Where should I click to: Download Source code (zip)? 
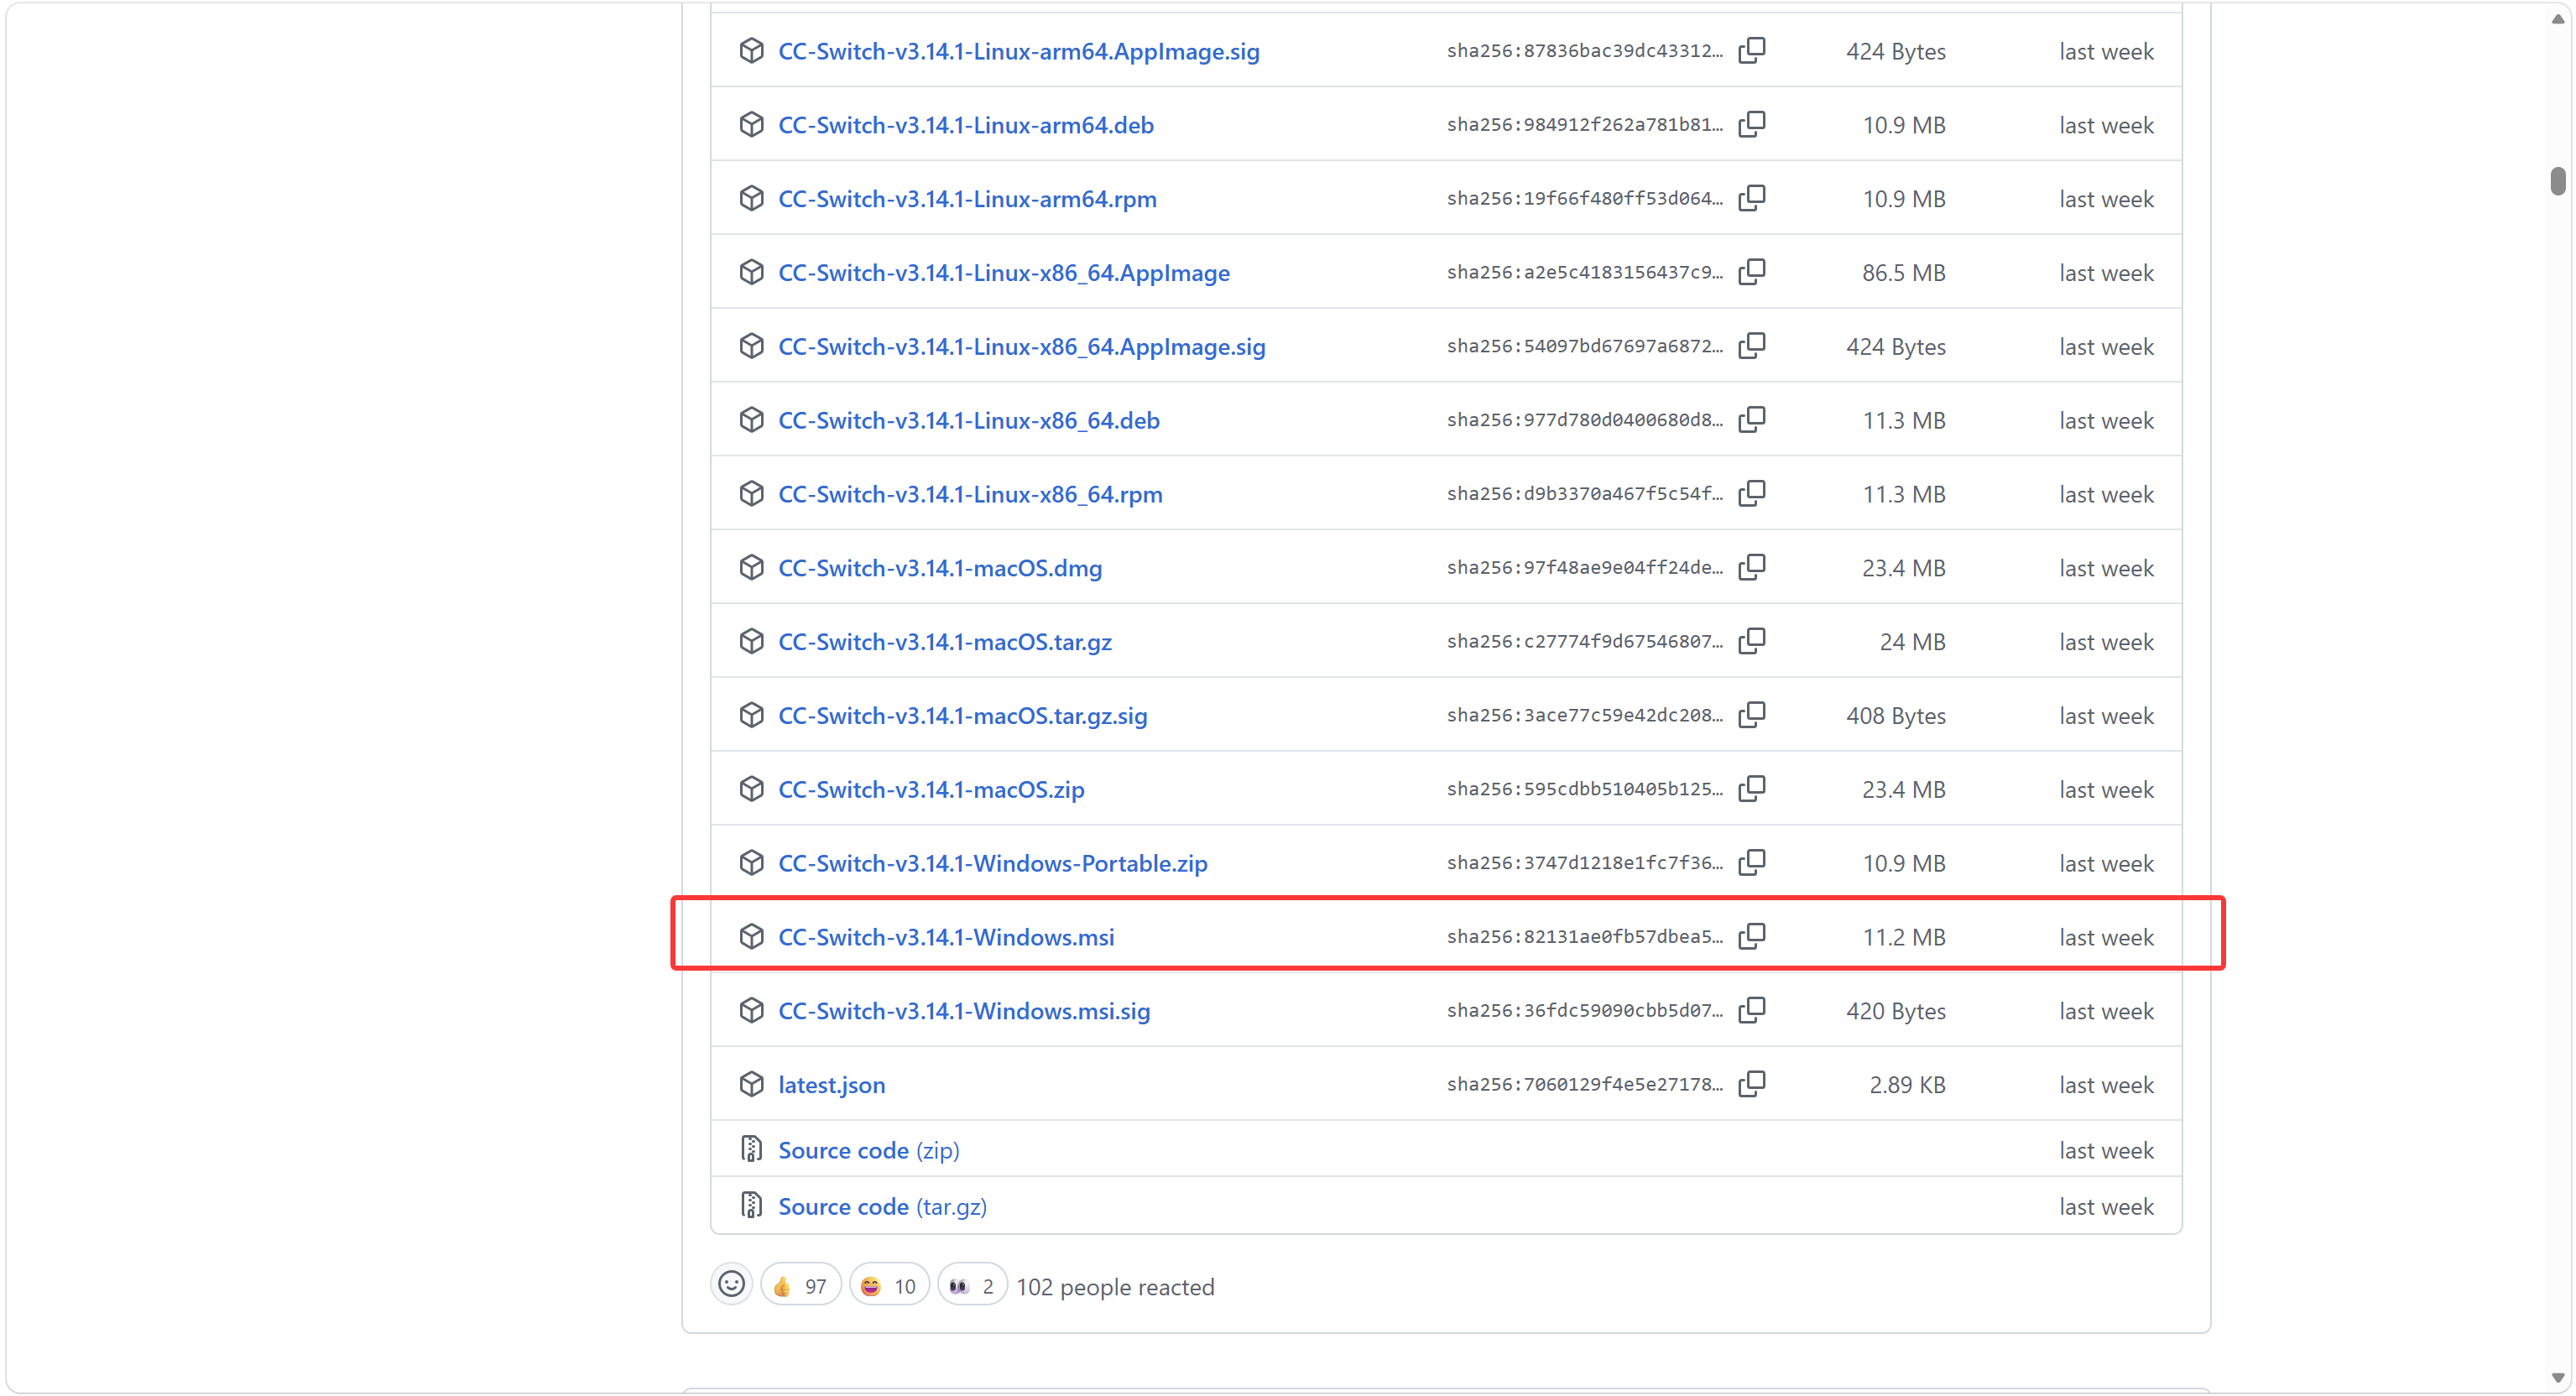click(x=869, y=1151)
